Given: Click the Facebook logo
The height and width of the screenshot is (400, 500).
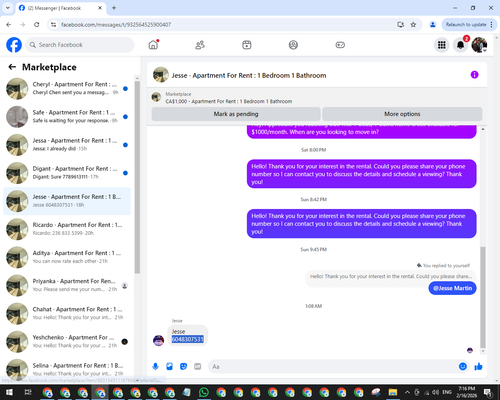Looking at the screenshot, I should [x=14, y=45].
